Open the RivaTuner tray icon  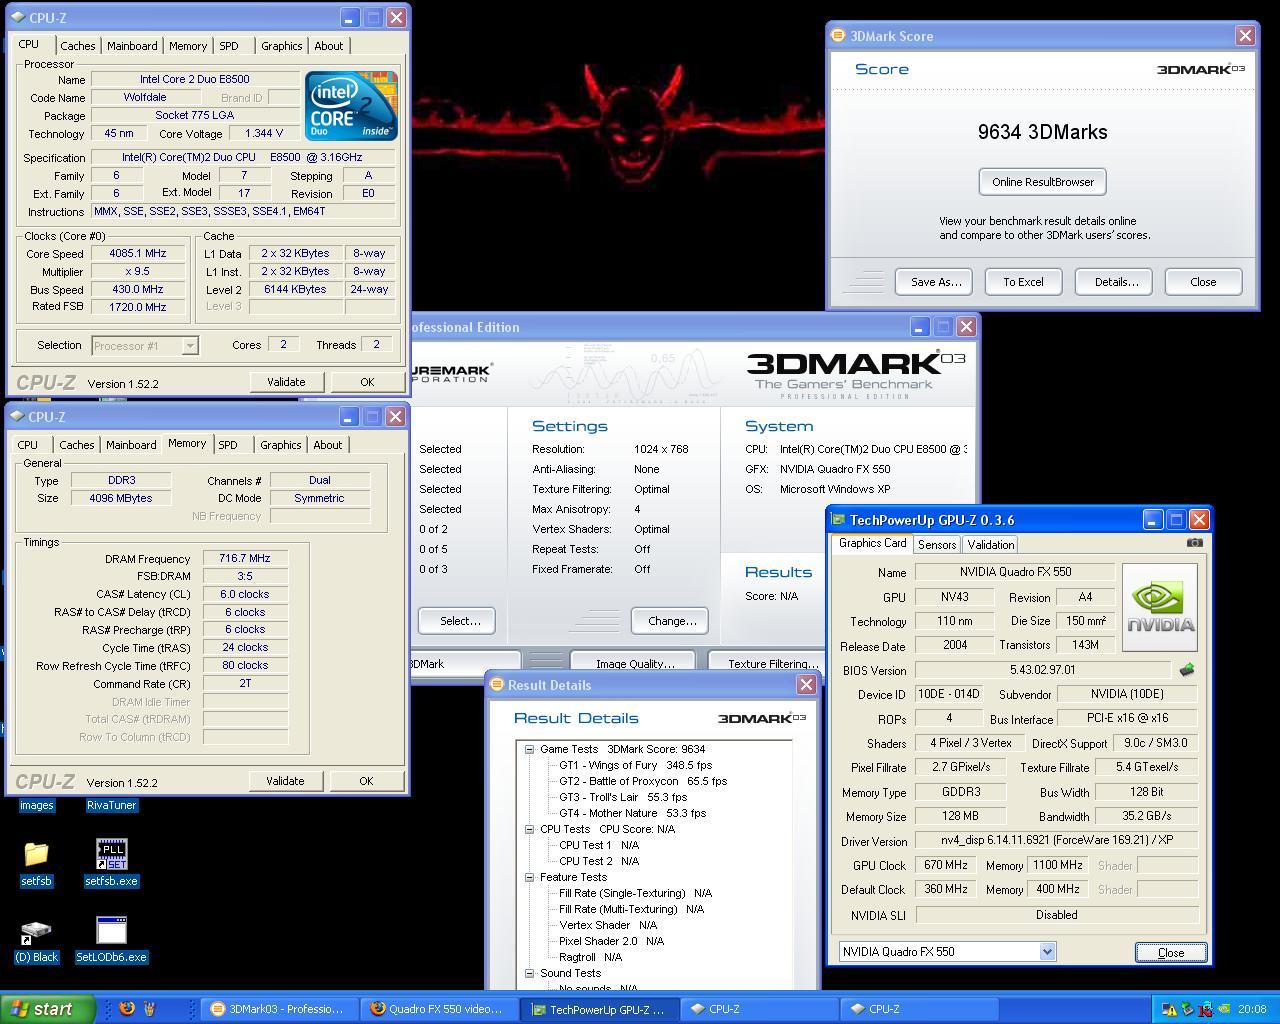1205,1009
